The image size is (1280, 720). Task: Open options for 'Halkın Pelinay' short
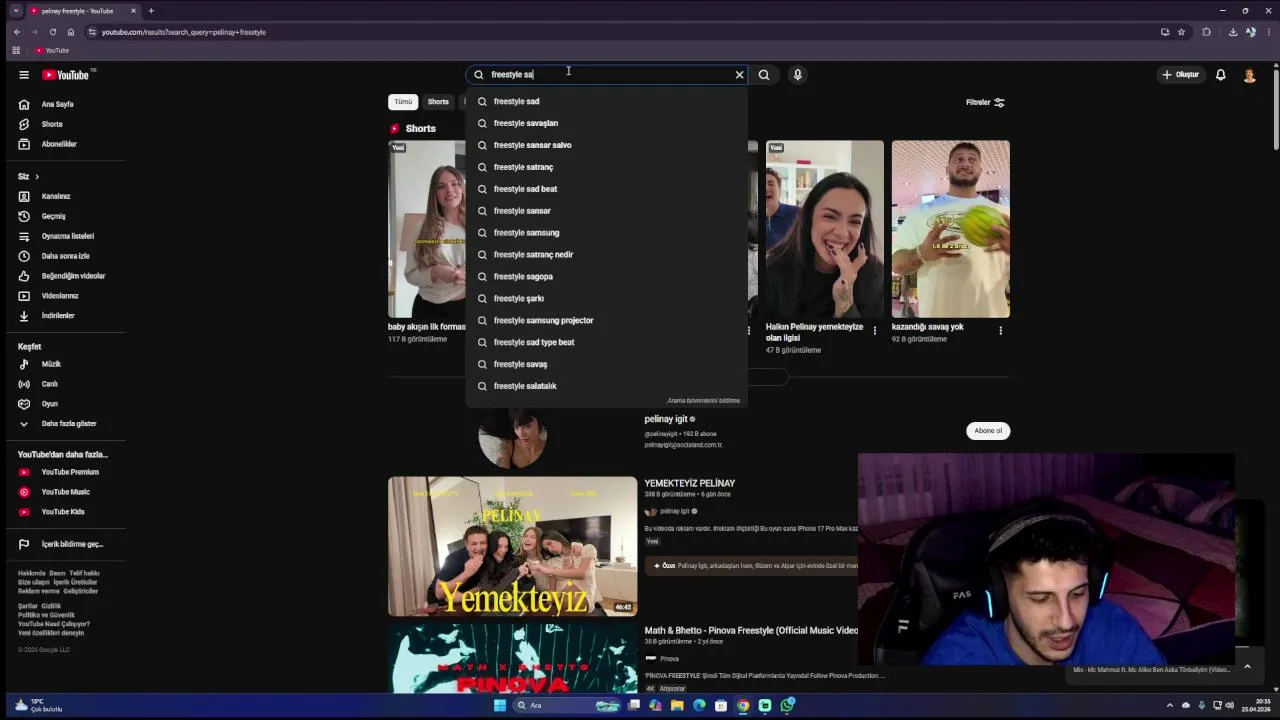coord(874,331)
